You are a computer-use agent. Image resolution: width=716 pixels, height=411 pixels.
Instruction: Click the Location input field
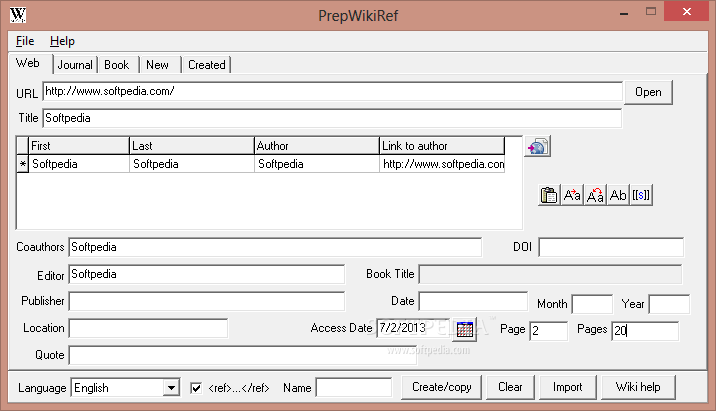pos(148,328)
